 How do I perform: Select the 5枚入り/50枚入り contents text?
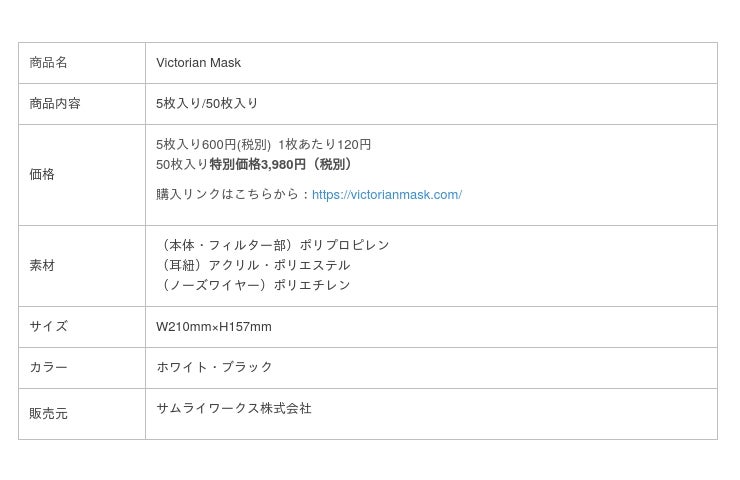207,104
